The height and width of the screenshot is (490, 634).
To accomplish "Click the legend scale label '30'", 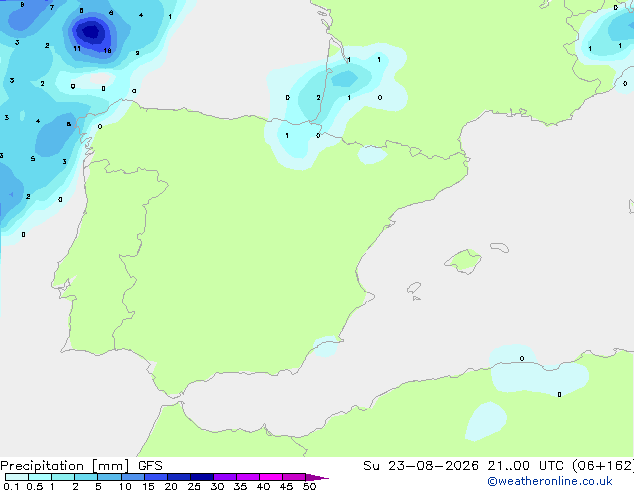I will [217, 486].
